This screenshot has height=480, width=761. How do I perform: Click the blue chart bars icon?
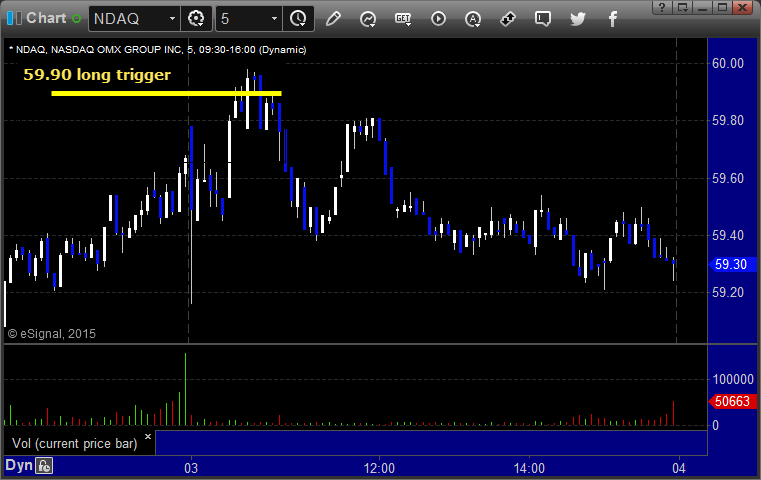(15, 18)
